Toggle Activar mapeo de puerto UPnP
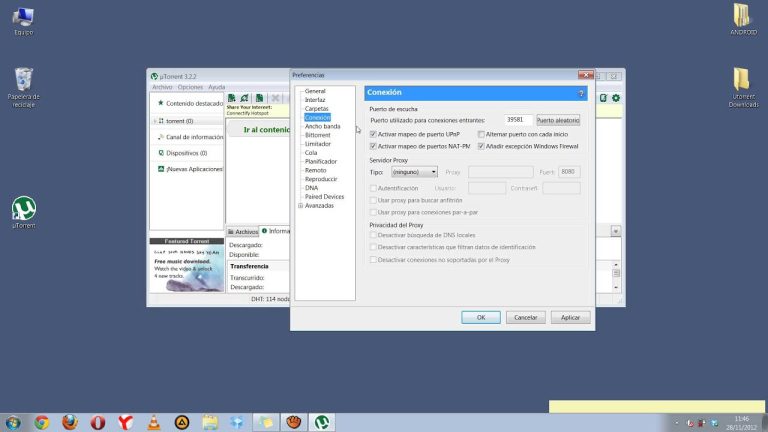This screenshot has height=432, width=768. click(373, 134)
